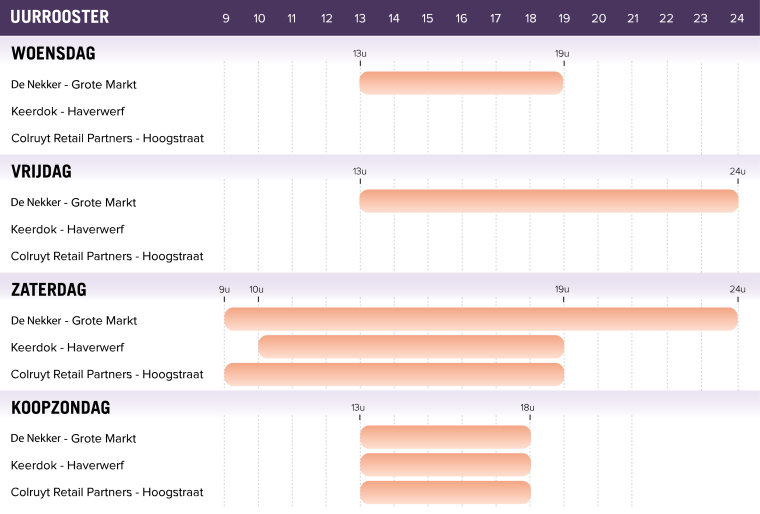Click the 18u marker under Koopzondag
Image resolution: width=760 pixels, height=514 pixels.
click(527, 407)
